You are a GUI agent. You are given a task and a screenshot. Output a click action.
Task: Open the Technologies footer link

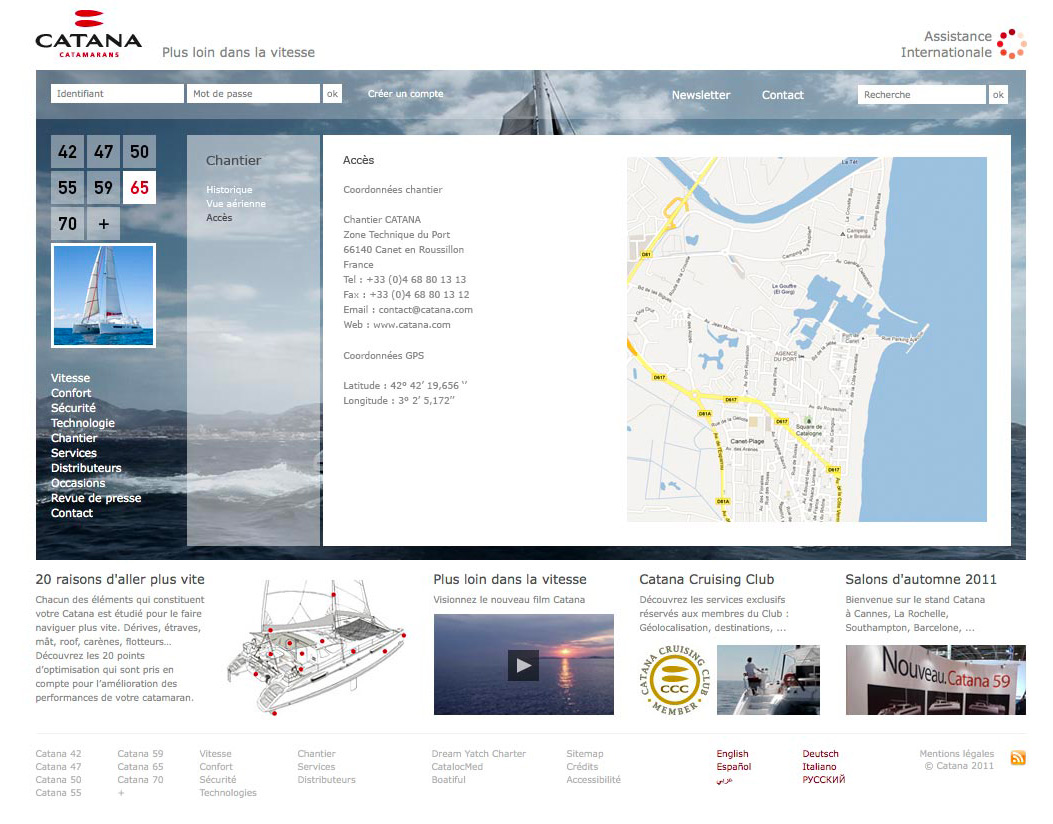click(228, 793)
